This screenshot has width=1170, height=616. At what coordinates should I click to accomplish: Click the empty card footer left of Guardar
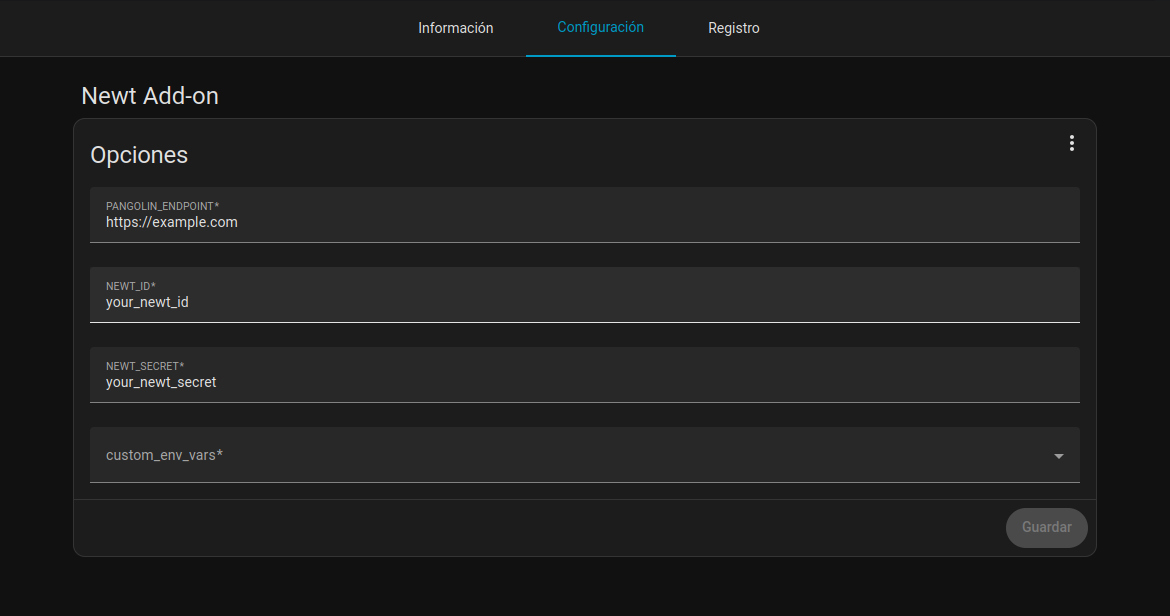(500, 527)
